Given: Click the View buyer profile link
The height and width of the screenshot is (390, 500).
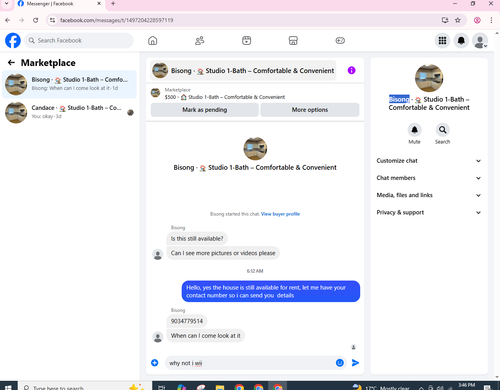Looking at the screenshot, I should [x=280, y=214].
